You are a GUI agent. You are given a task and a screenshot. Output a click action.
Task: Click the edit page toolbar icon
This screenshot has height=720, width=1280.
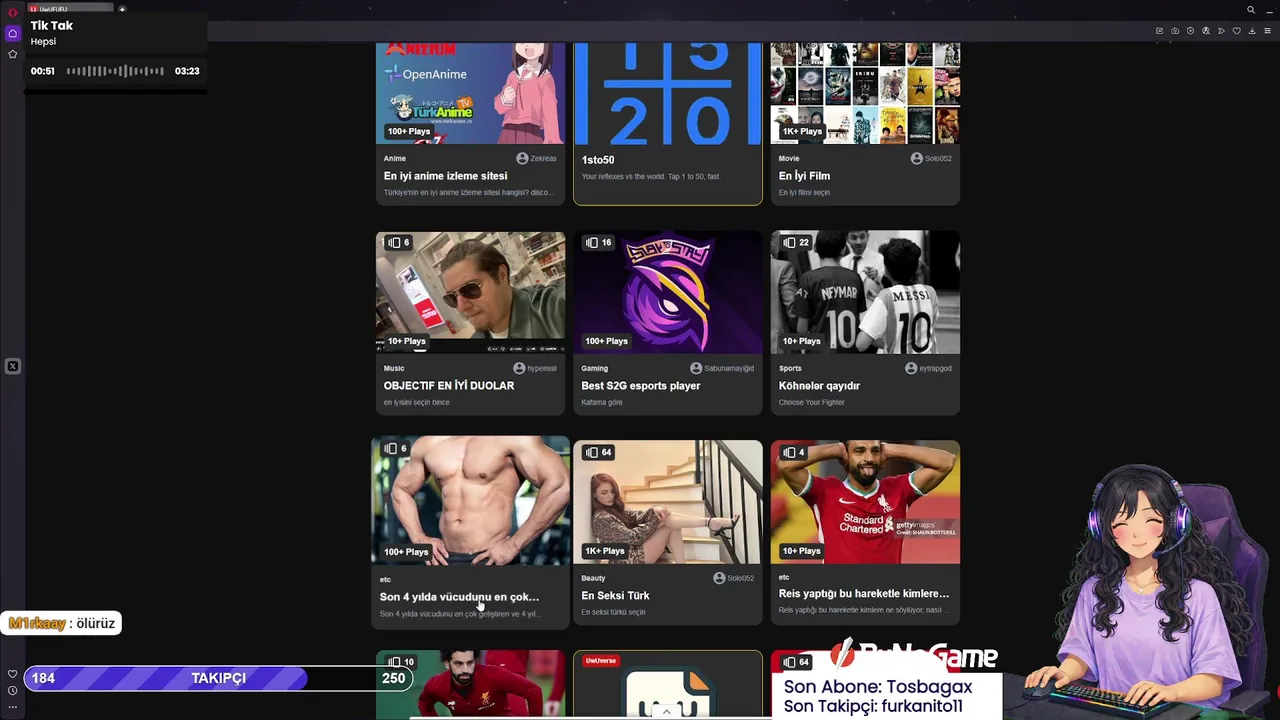point(1159,31)
